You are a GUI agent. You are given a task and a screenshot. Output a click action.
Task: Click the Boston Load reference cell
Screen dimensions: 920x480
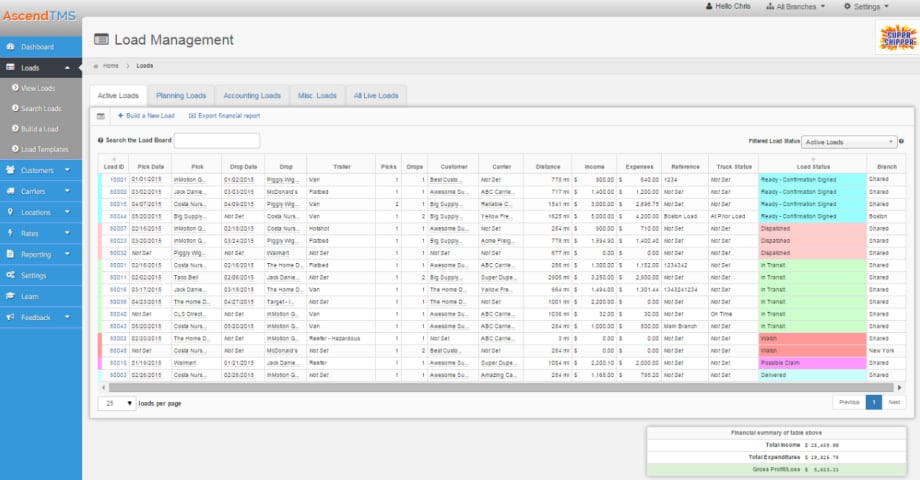pyautogui.click(x=685, y=217)
